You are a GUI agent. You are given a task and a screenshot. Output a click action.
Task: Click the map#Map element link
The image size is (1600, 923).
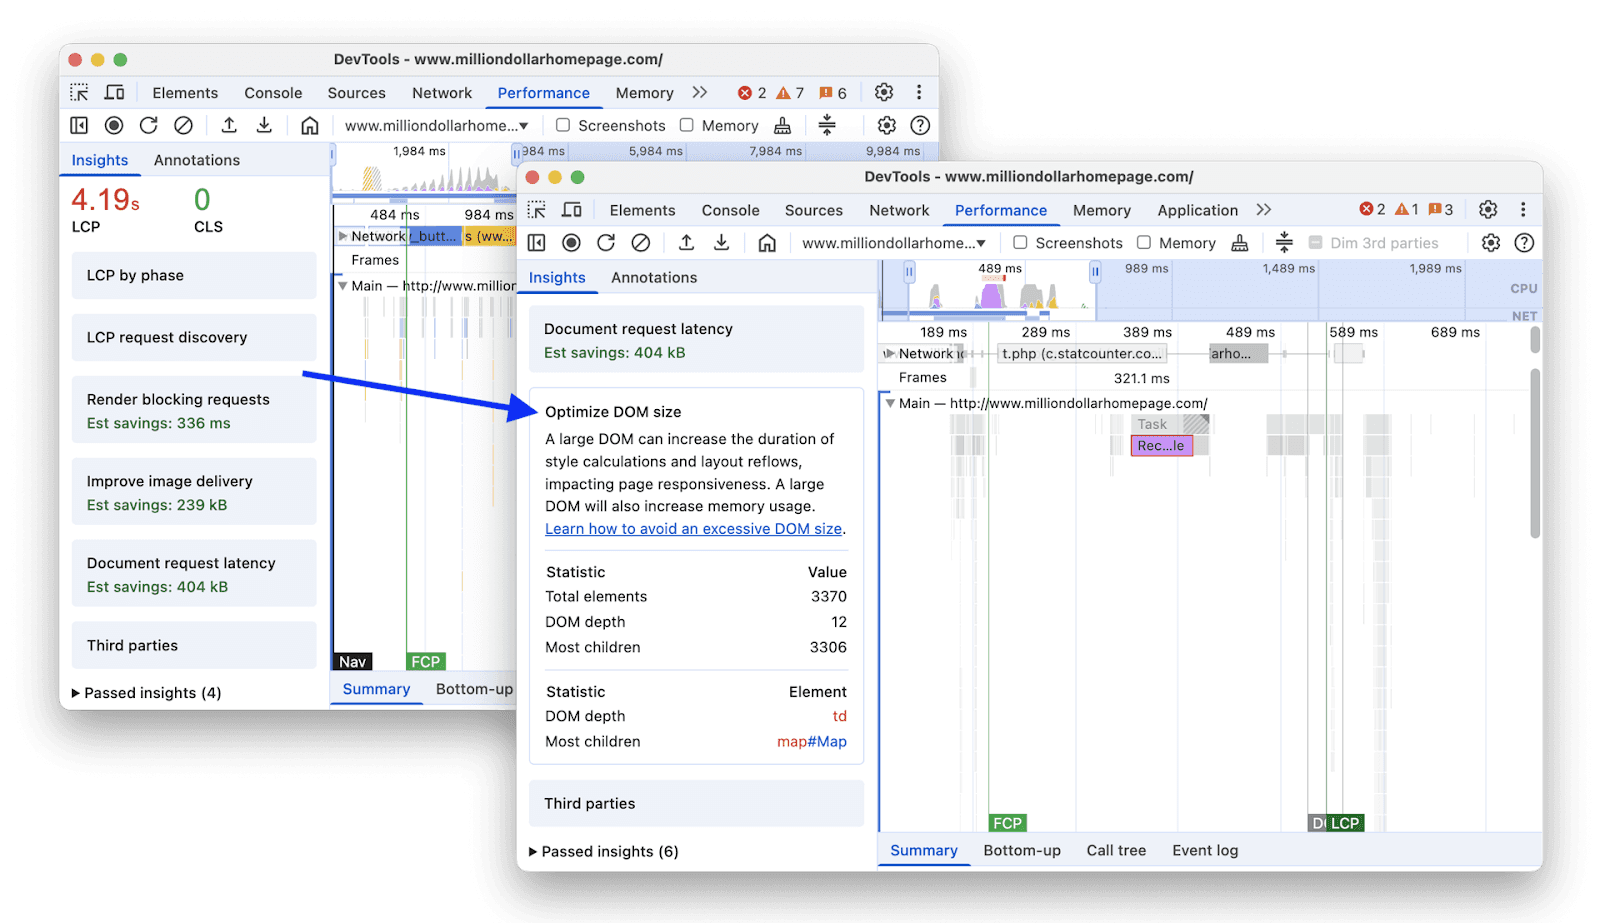[x=813, y=741]
